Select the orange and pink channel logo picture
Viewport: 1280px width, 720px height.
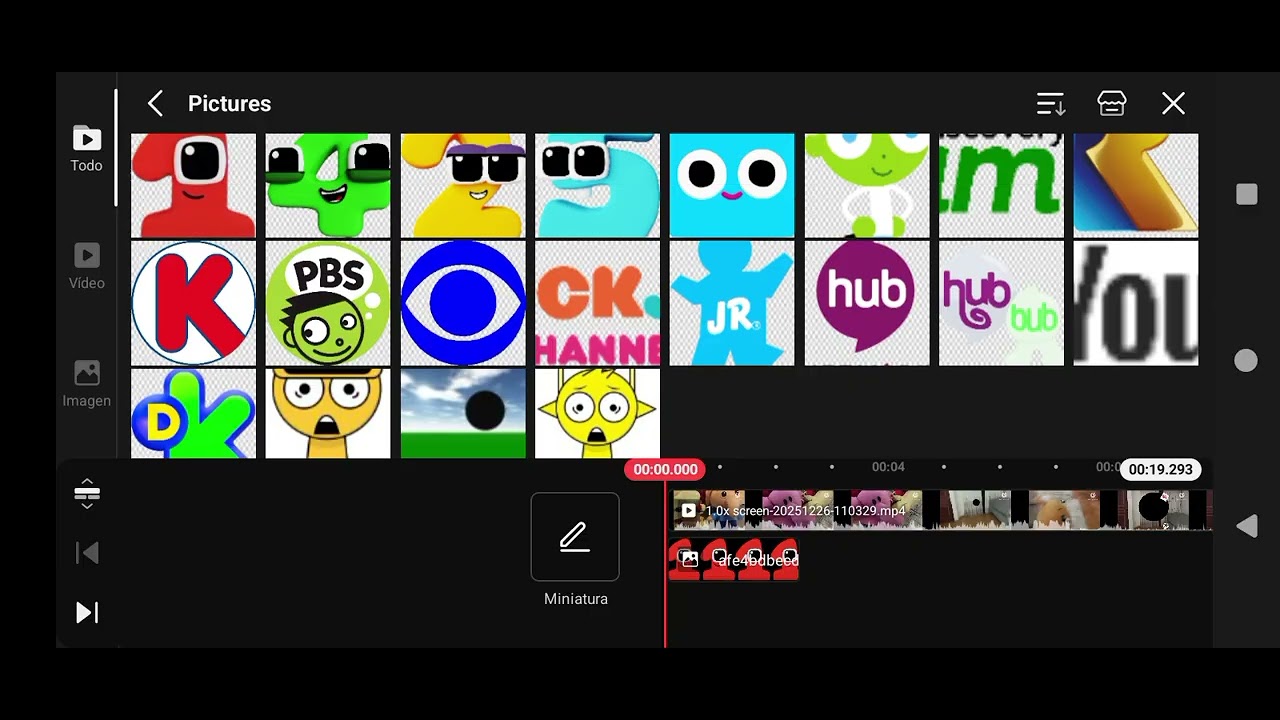click(x=597, y=303)
